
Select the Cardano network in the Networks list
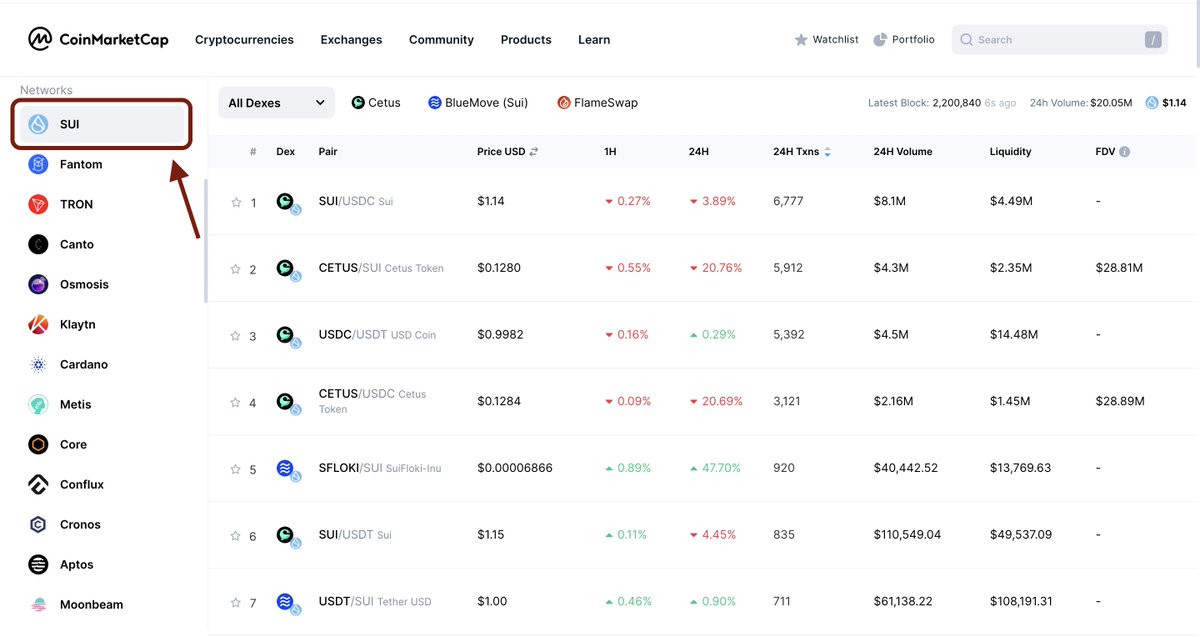[x=40, y=364]
